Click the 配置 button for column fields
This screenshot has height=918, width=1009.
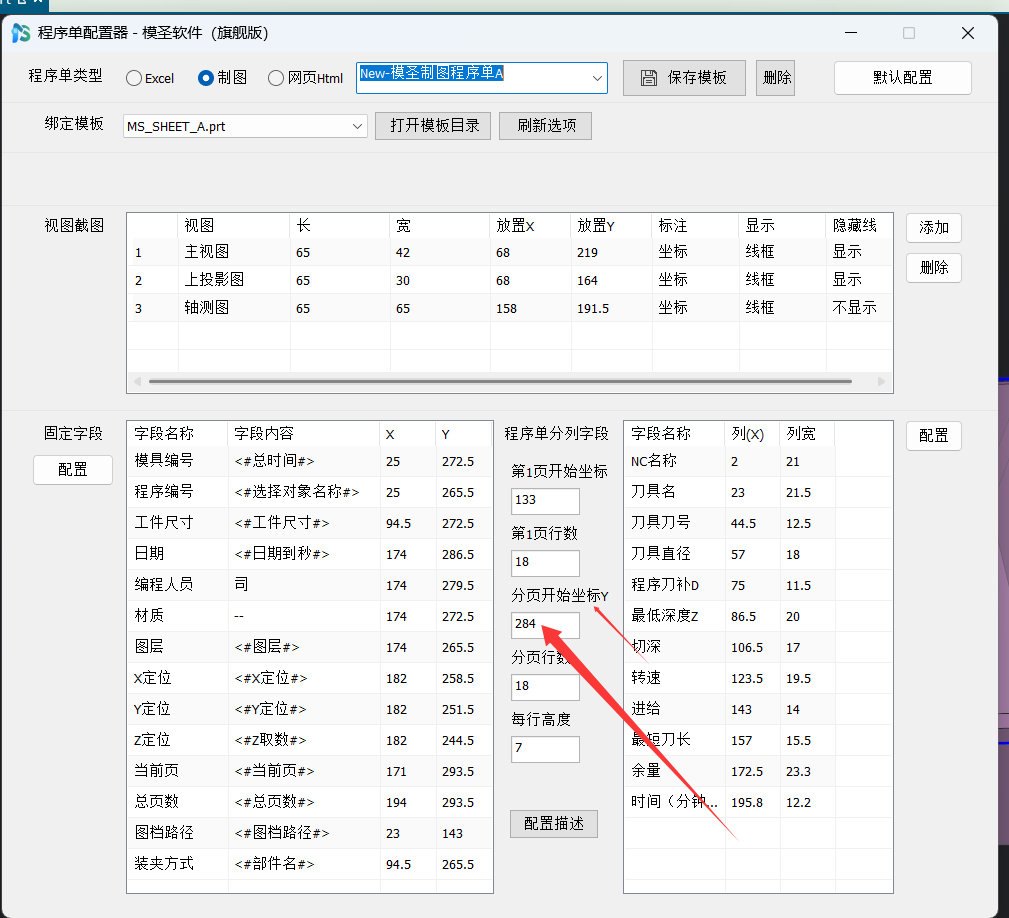pos(934,436)
